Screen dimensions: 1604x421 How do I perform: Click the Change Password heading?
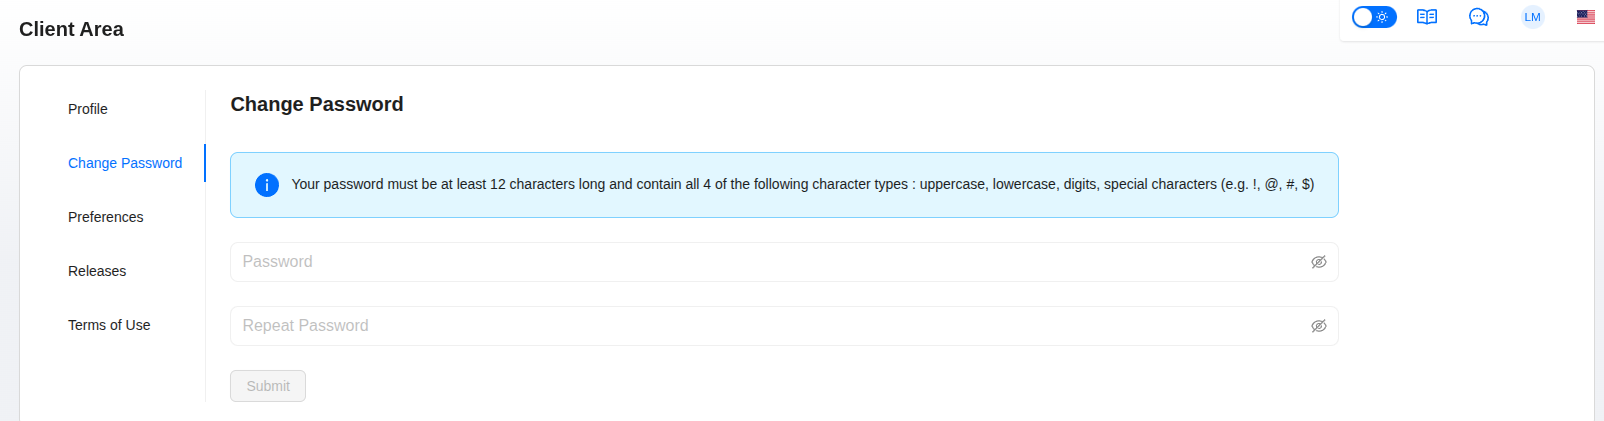pyautogui.click(x=317, y=104)
